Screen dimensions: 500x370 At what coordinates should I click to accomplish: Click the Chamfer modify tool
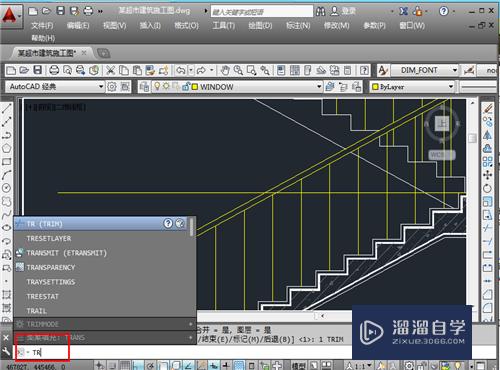click(x=488, y=294)
